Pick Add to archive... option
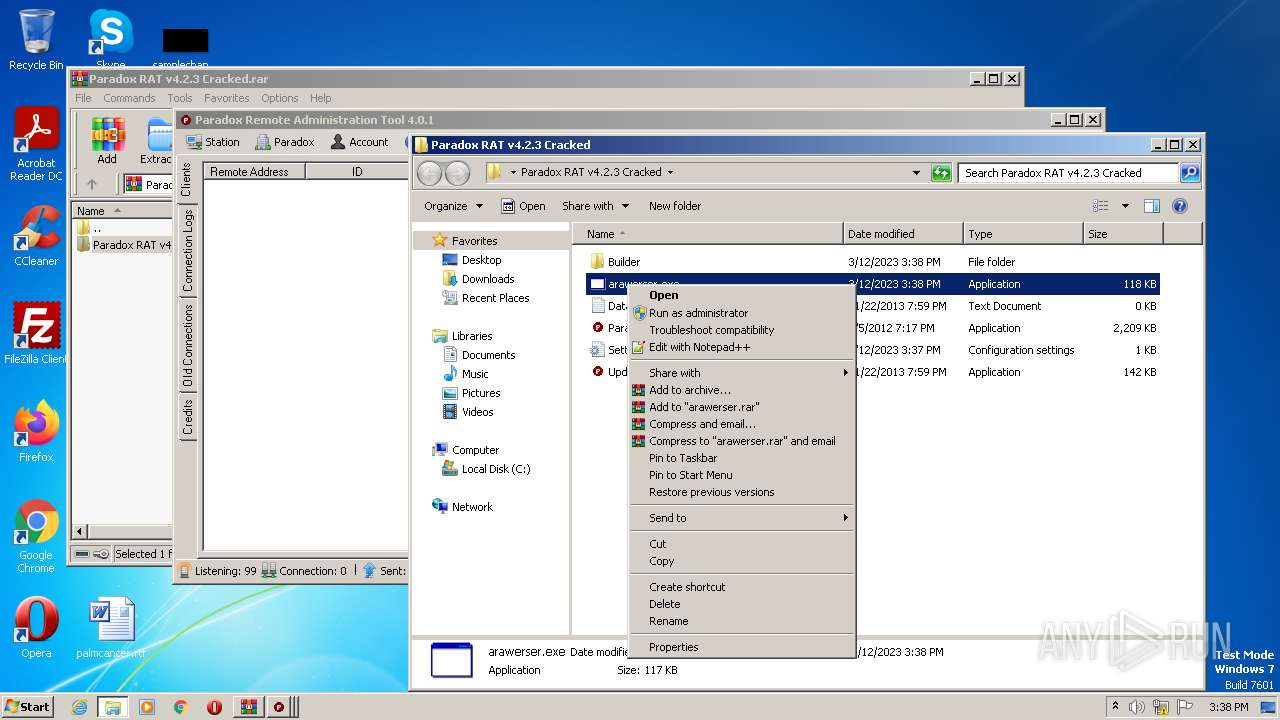 [741, 390]
